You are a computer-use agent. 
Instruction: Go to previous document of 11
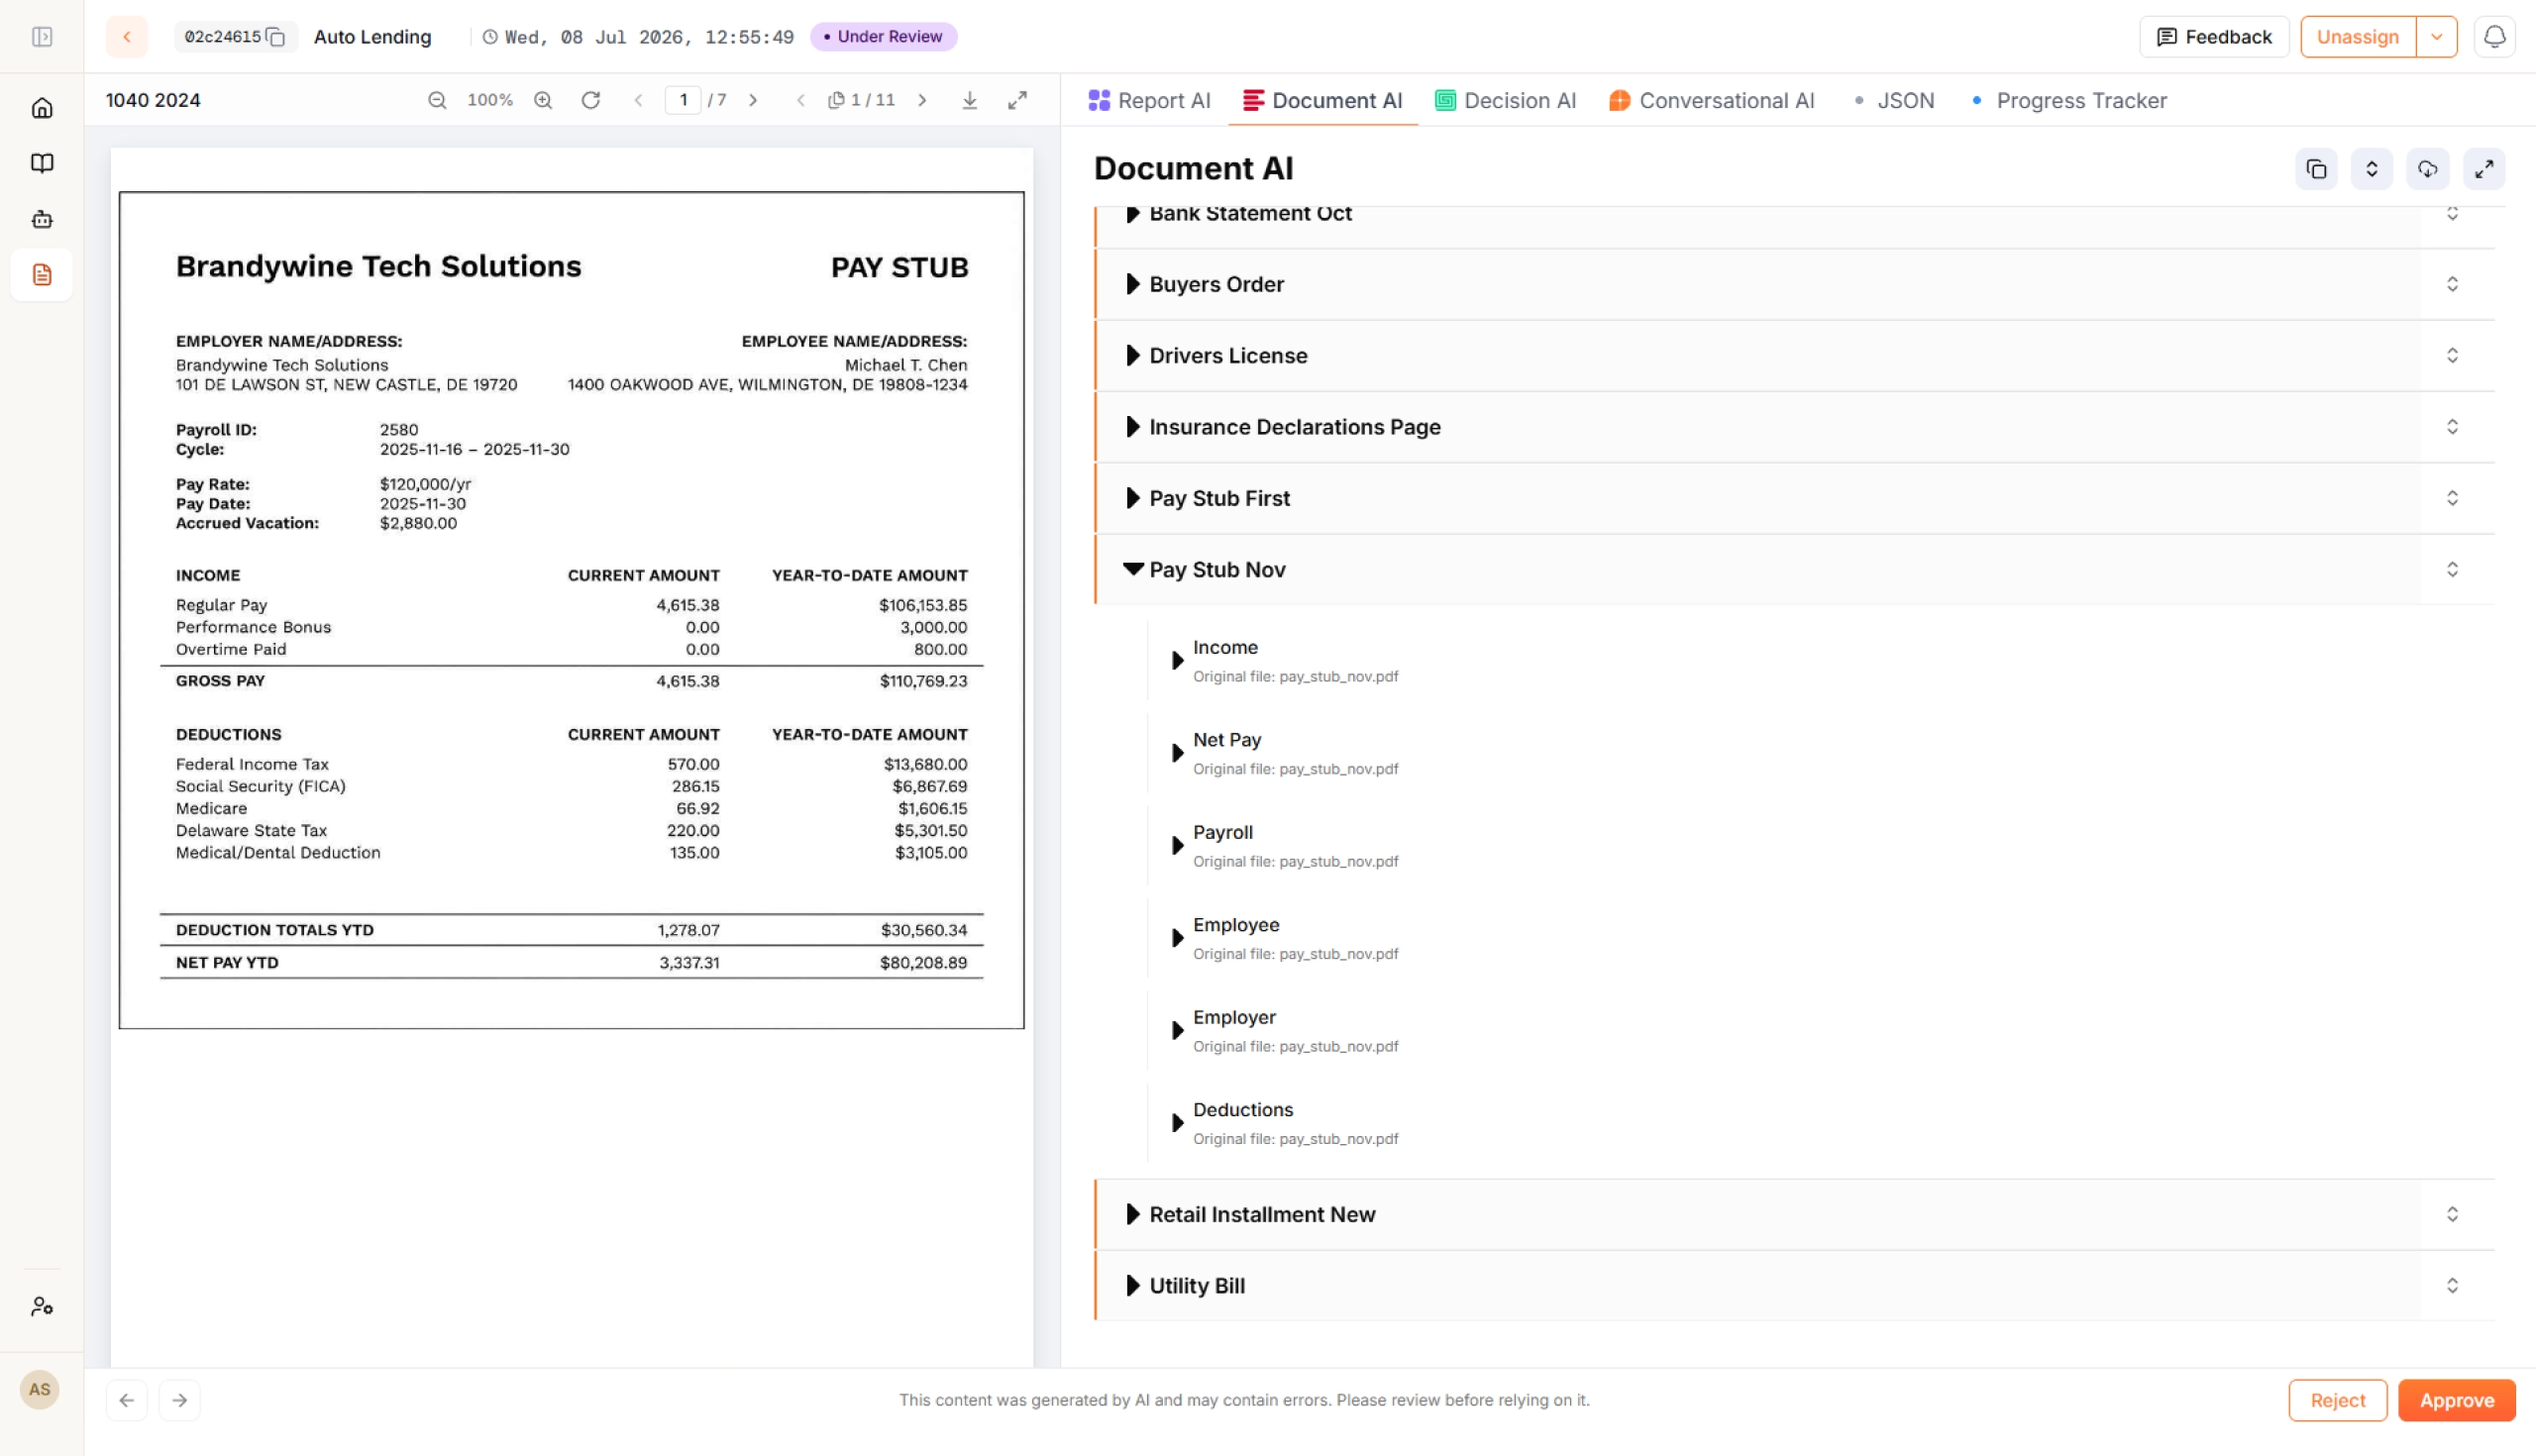point(800,100)
